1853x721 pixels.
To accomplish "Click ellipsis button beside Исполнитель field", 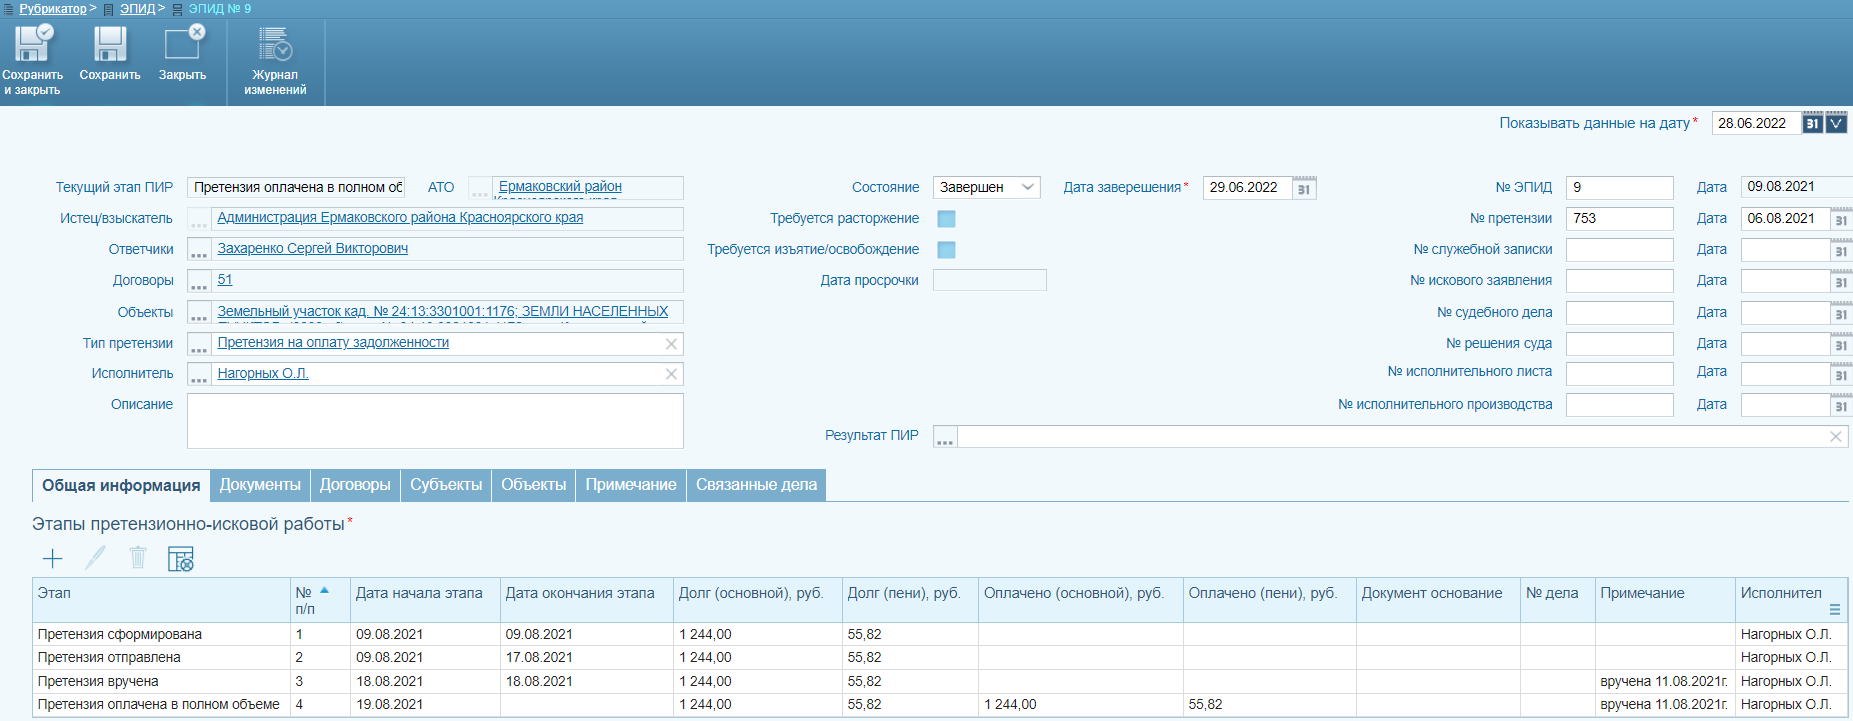I will coord(199,374).
